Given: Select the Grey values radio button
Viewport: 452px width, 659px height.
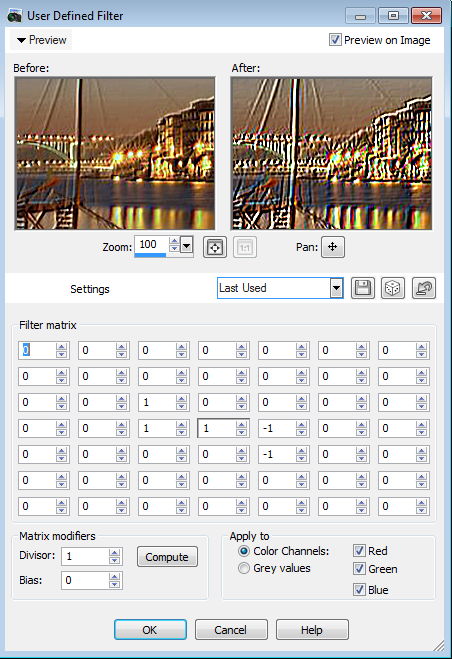Looking at the screenshot, I should click(243, 568).
